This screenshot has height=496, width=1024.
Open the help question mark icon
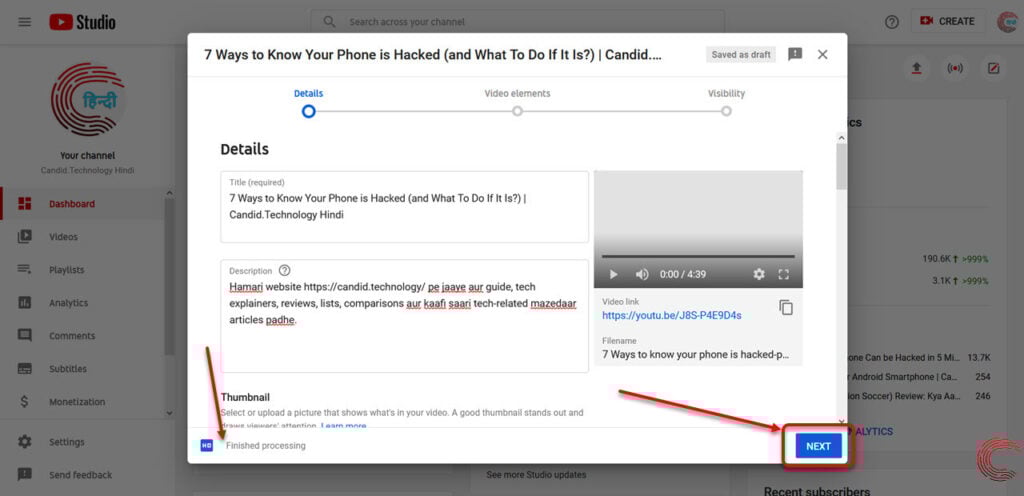[x=891, y=22]
